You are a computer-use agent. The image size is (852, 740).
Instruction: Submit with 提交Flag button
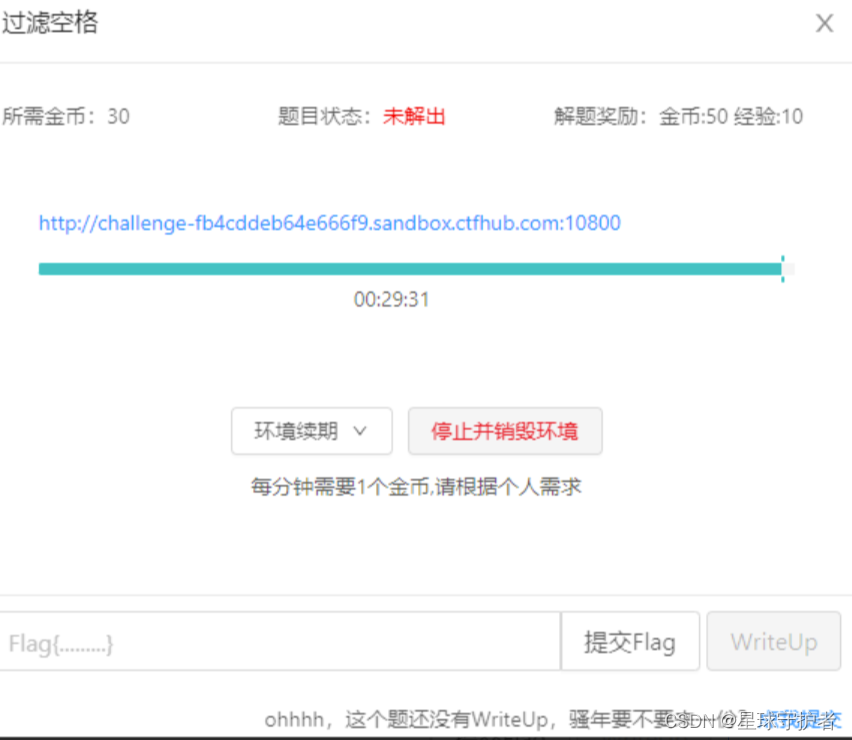click(630, 642)
